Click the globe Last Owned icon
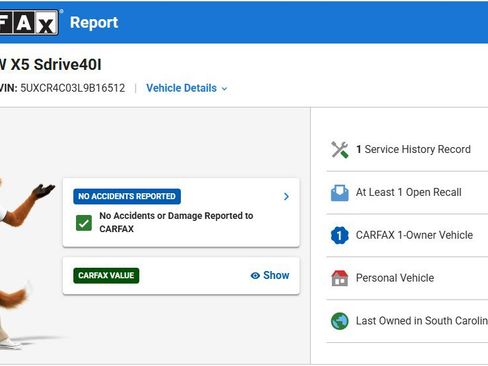This screenshot has width=488, height=366. click(x=340, y=321)
